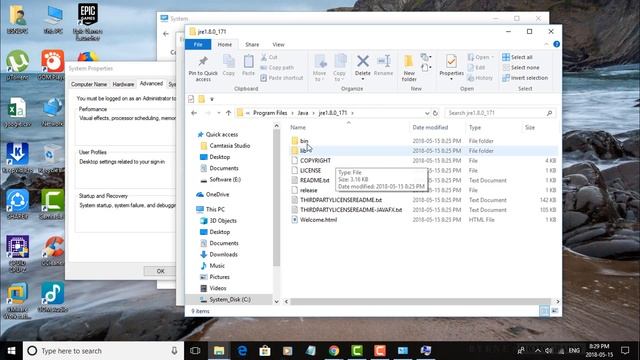
Task: Click the red Delete icon
Action: tap(362, 62)
